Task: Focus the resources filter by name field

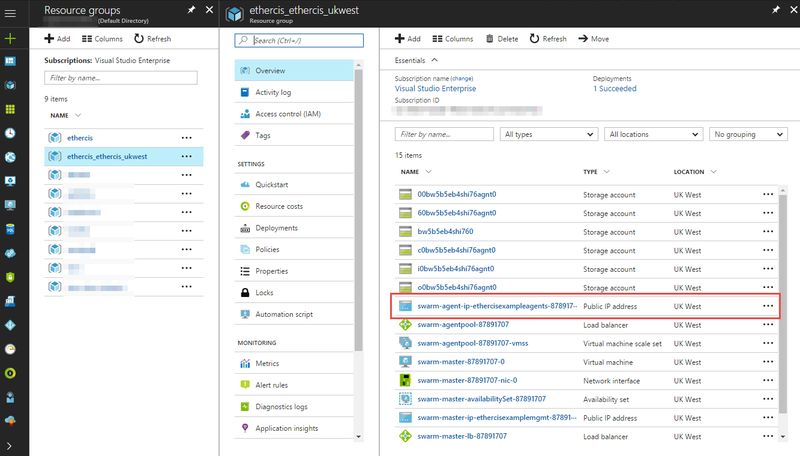Action: (444, 134)
